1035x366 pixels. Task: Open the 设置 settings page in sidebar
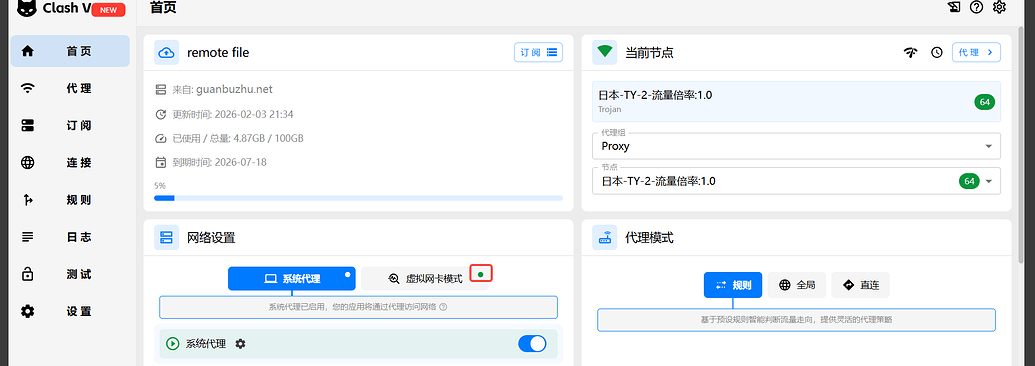[70, 311]
